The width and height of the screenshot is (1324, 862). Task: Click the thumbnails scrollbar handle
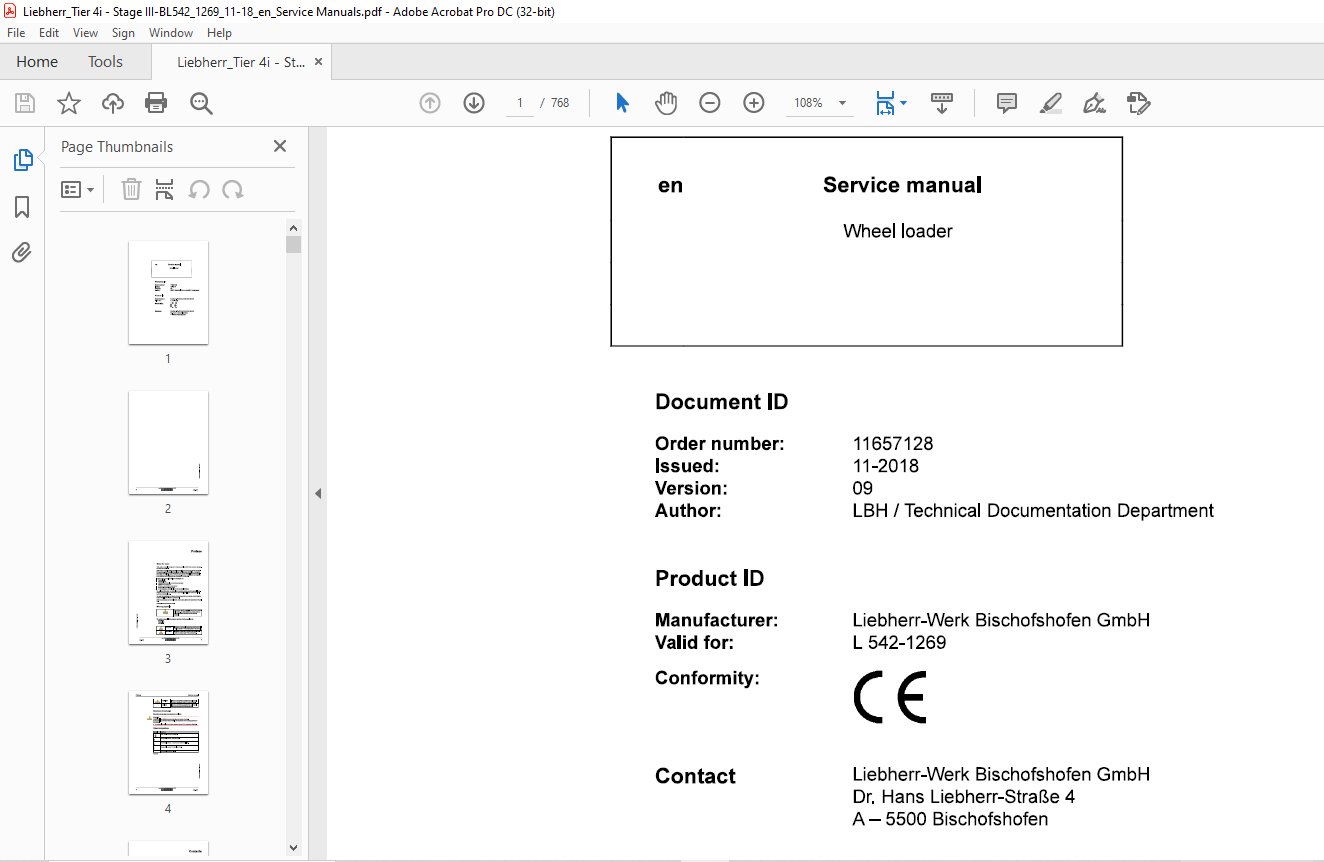tap(293, 245)
